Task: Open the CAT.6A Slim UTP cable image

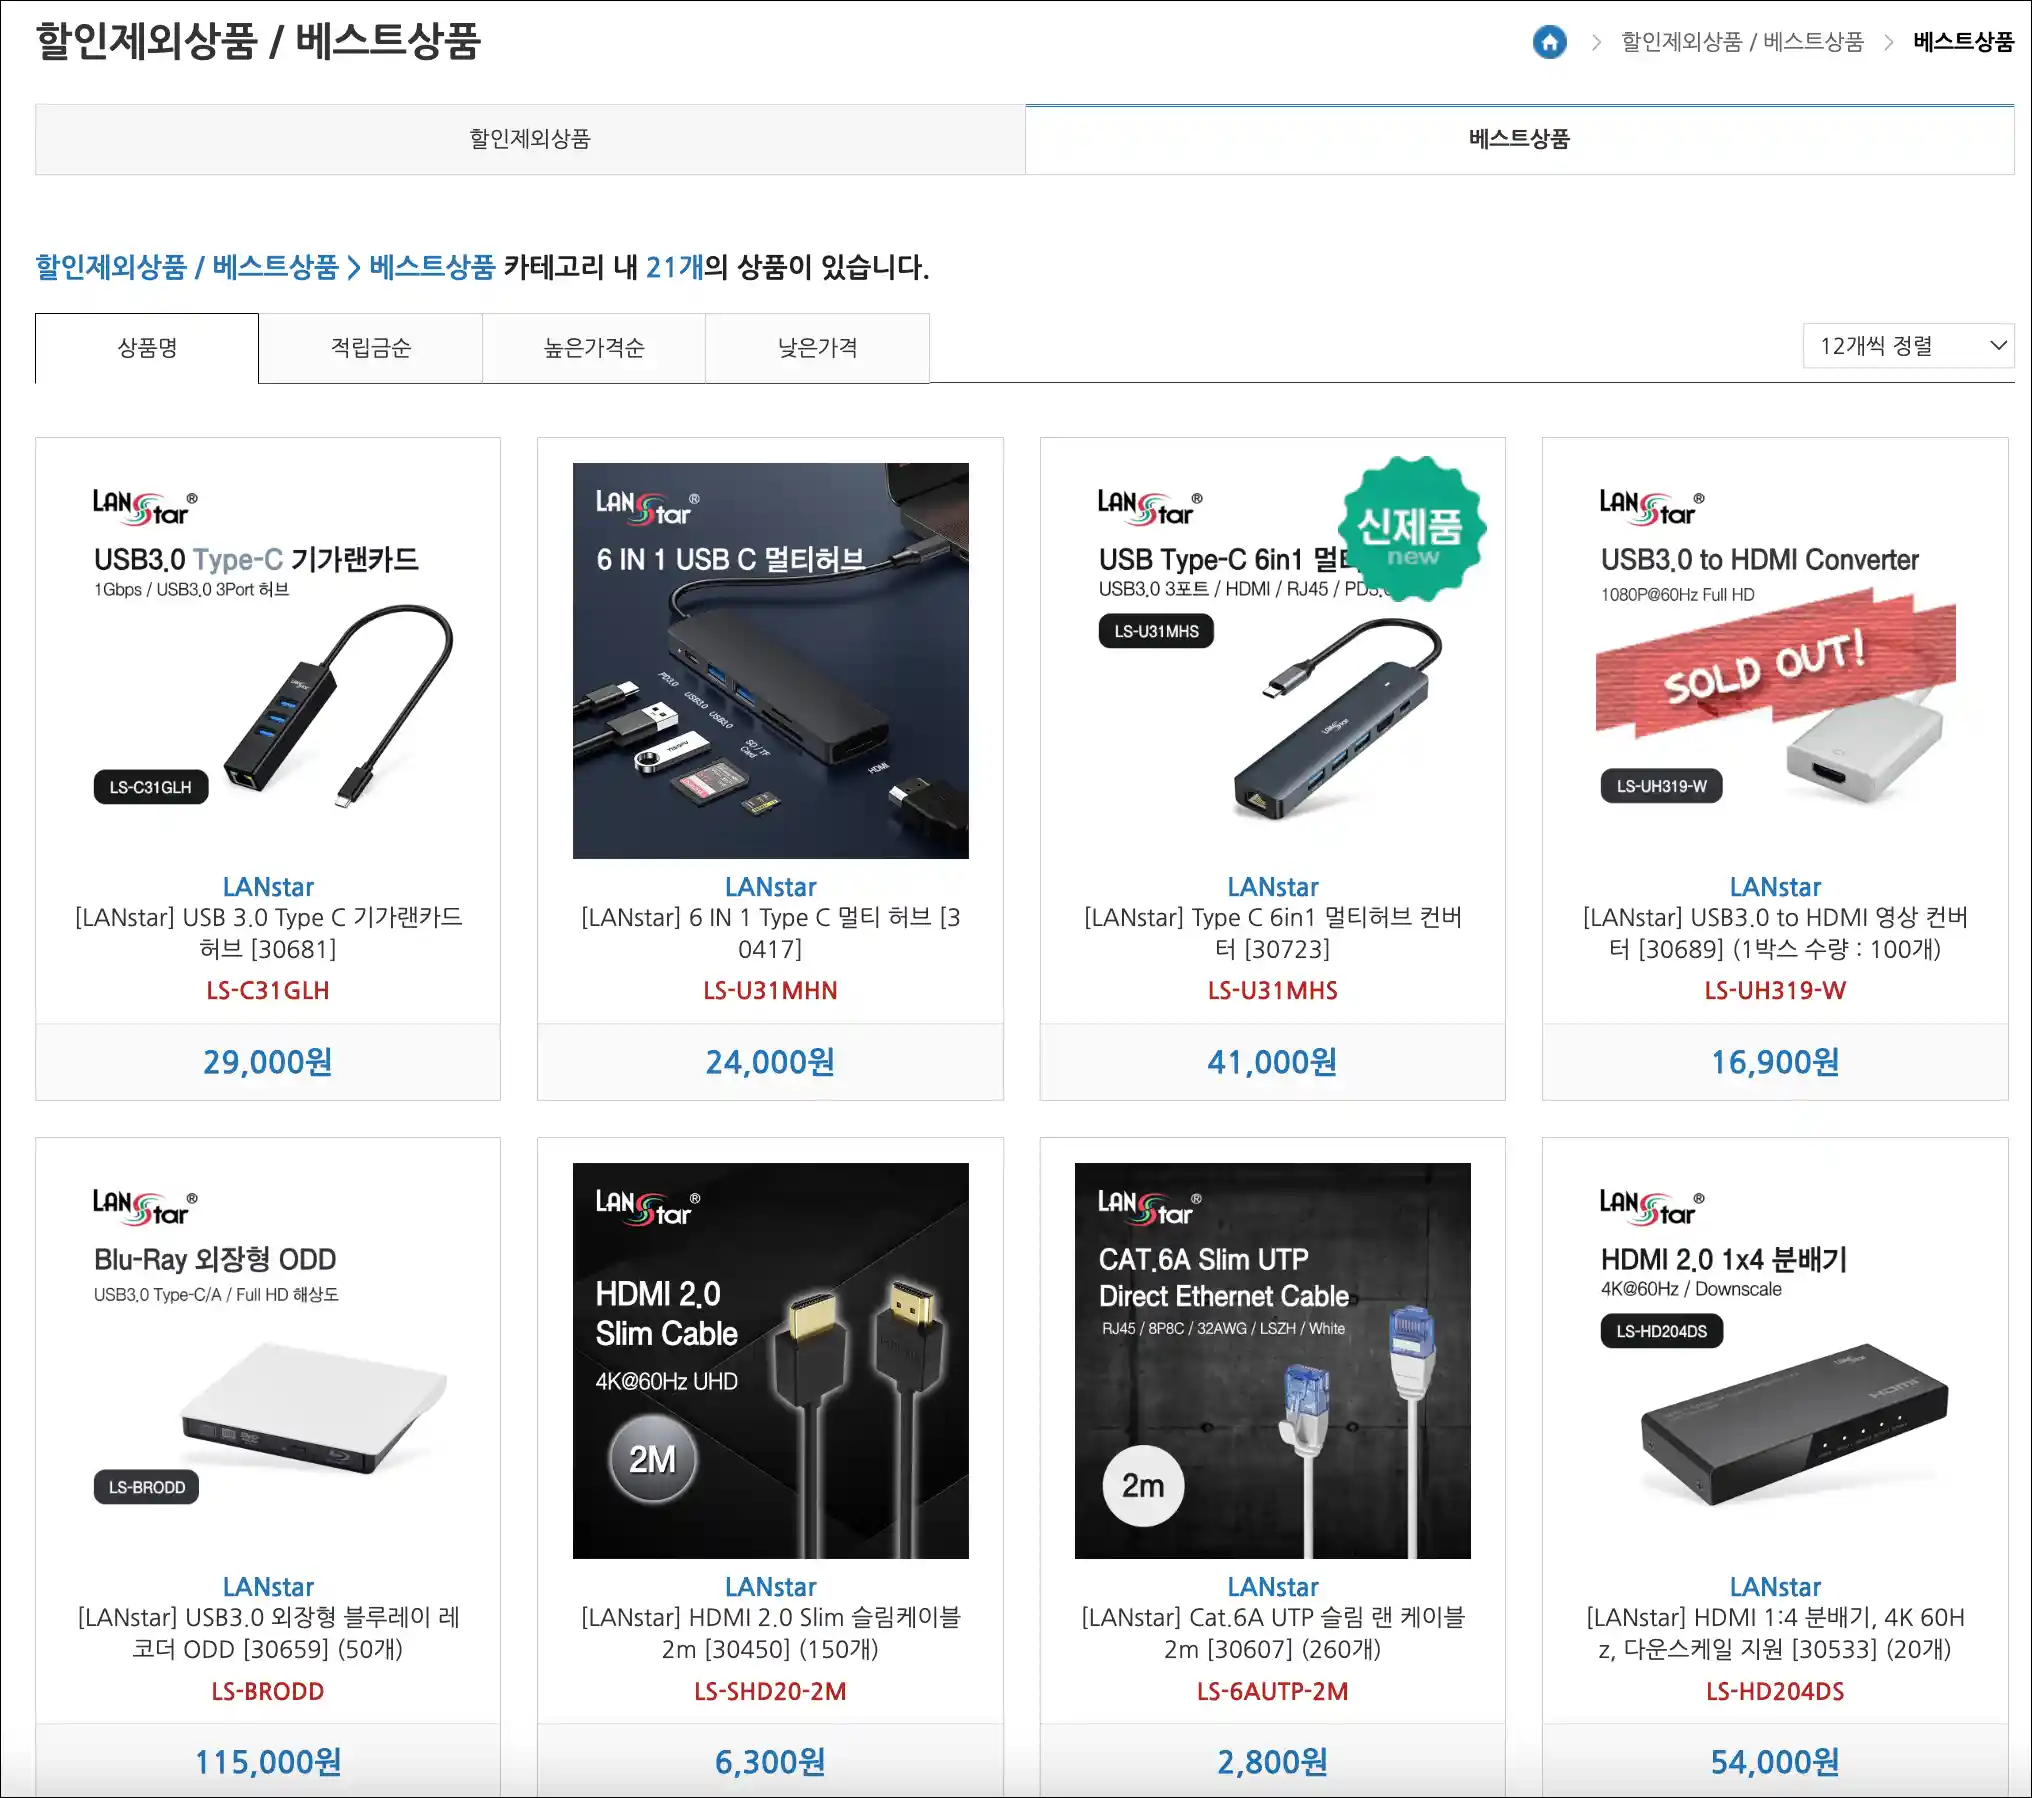Action: pos(1272,1361)
